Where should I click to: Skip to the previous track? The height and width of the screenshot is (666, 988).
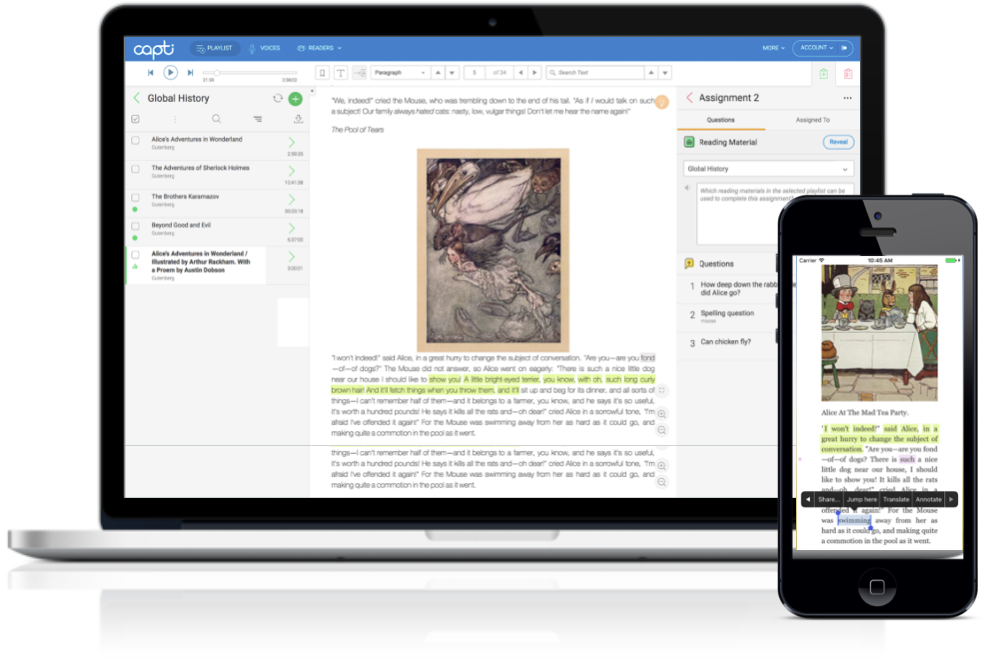coord(151,72)
